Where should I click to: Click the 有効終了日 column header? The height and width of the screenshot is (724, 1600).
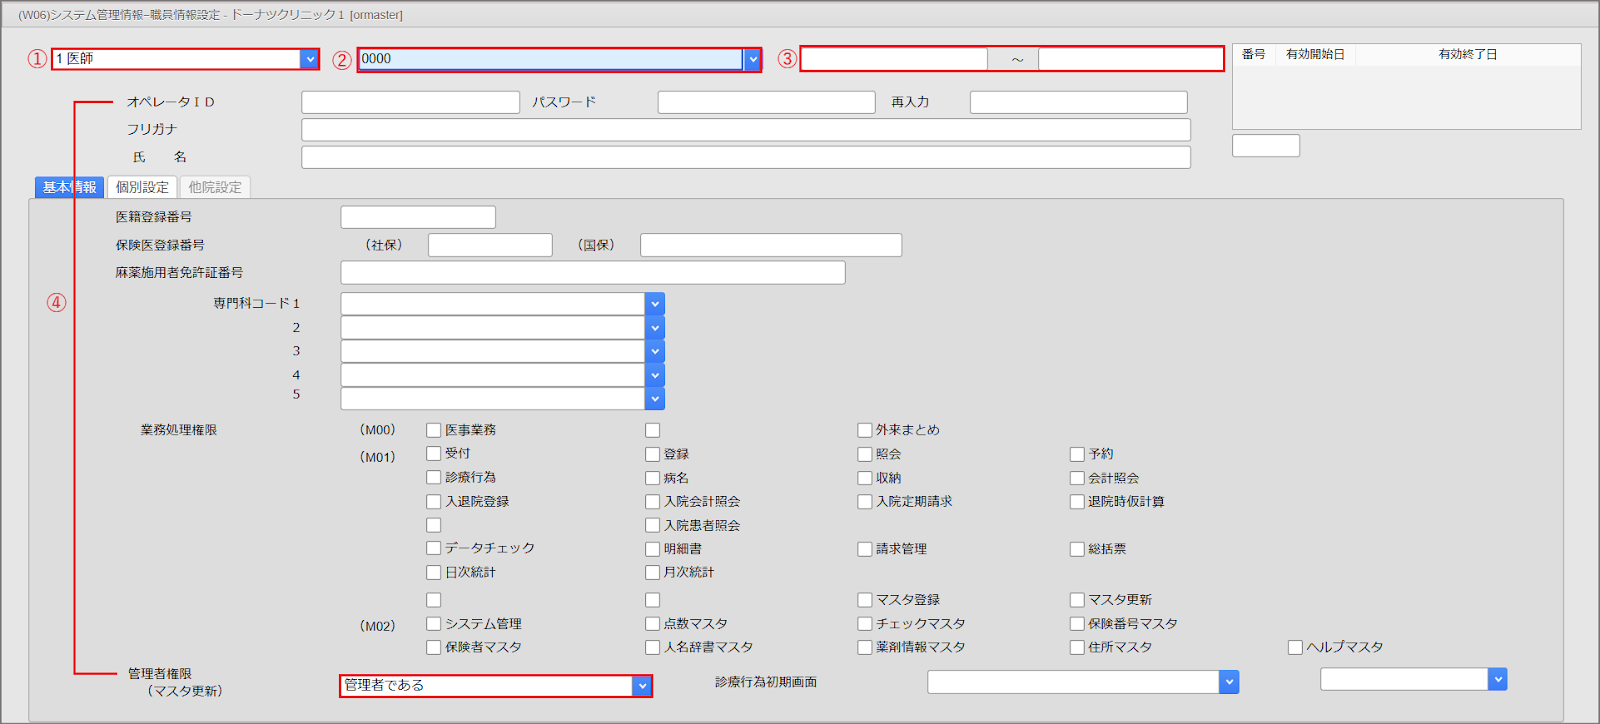(x=1468, y=55)
